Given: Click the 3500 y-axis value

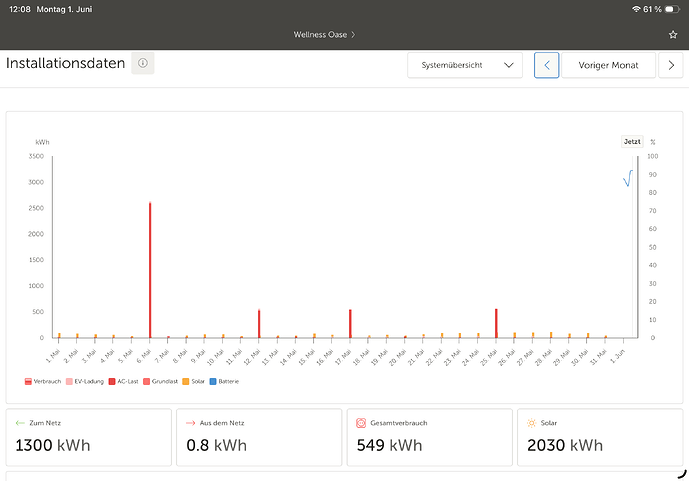Looking at the screenshot, I should point(36,156).
